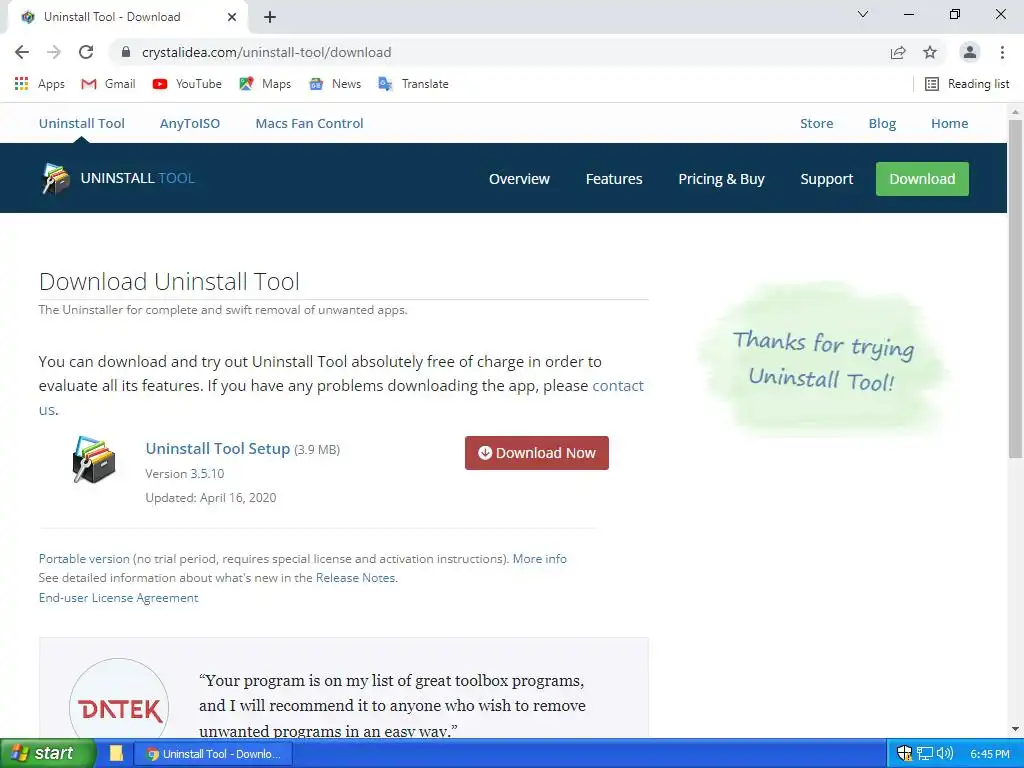Open the Chrome three-dot menu
The image size is (1024, 768).
[1002, 52]
